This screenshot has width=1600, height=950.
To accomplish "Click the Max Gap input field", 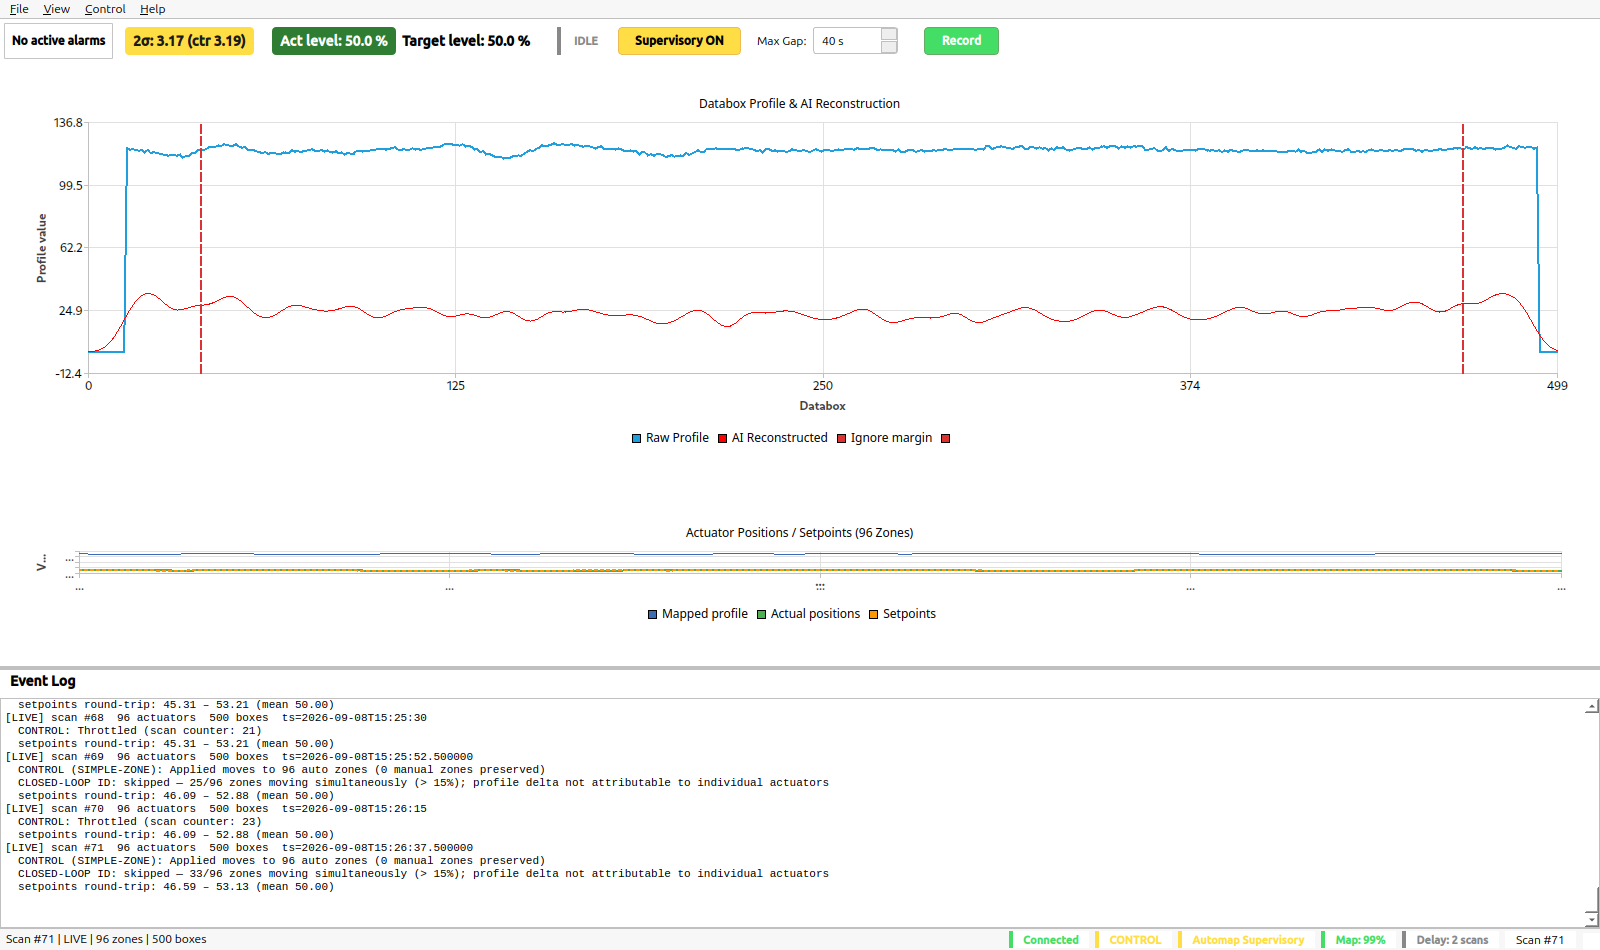I will coord(847,41).
